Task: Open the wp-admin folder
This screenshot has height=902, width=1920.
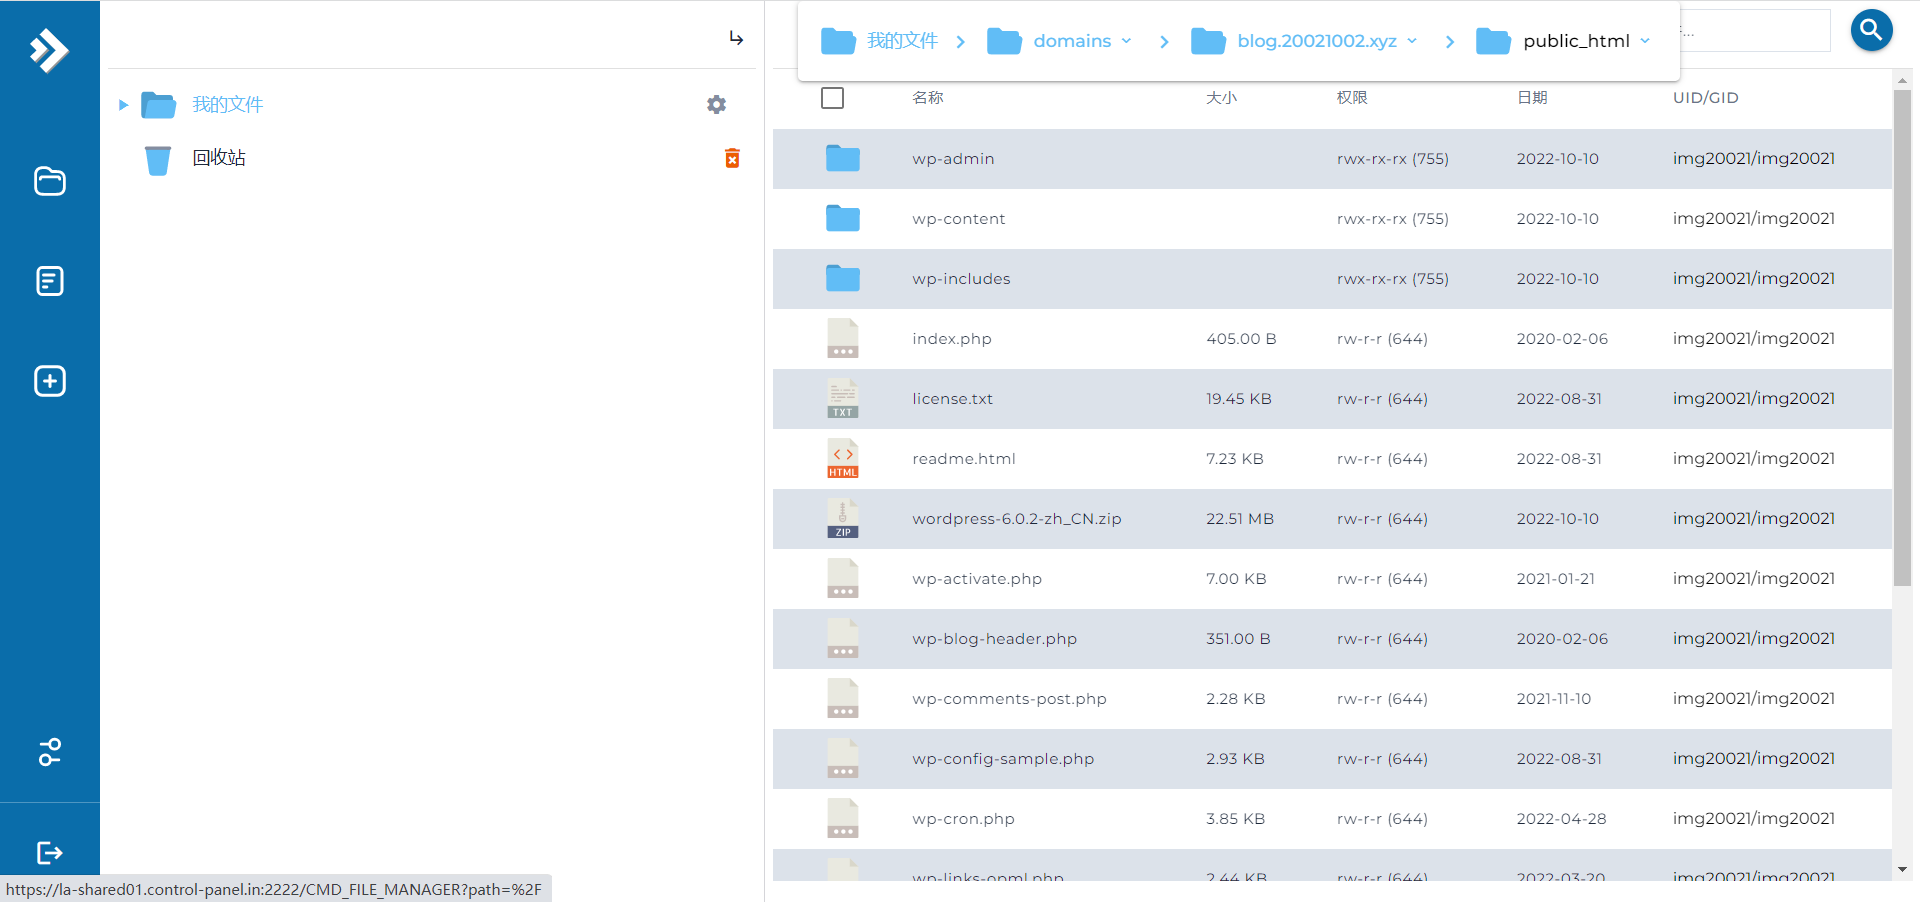Action: pos(952,159)
